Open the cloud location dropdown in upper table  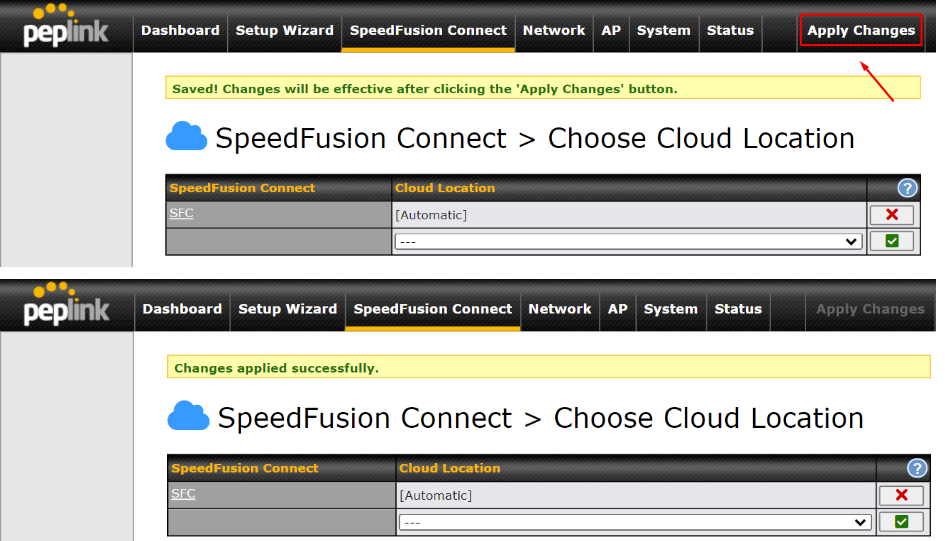point(628,242)
